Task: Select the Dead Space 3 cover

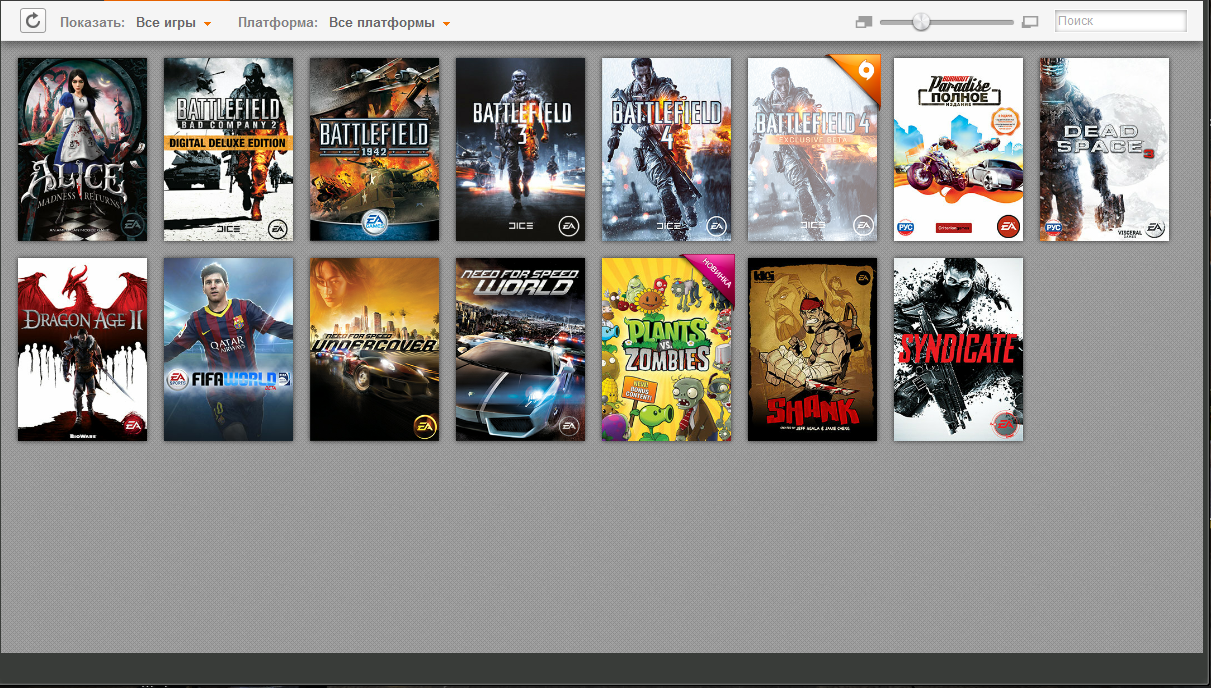Action: pos(1104,149)
